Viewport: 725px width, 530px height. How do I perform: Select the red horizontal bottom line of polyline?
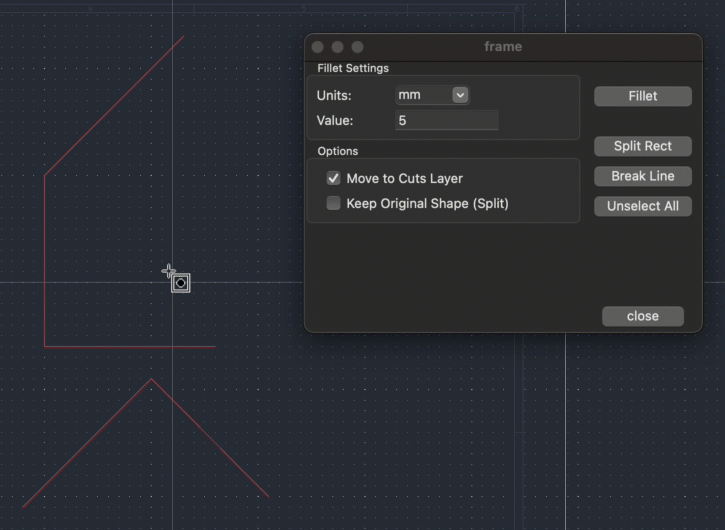pyautogui.click(x=130, y=347)
